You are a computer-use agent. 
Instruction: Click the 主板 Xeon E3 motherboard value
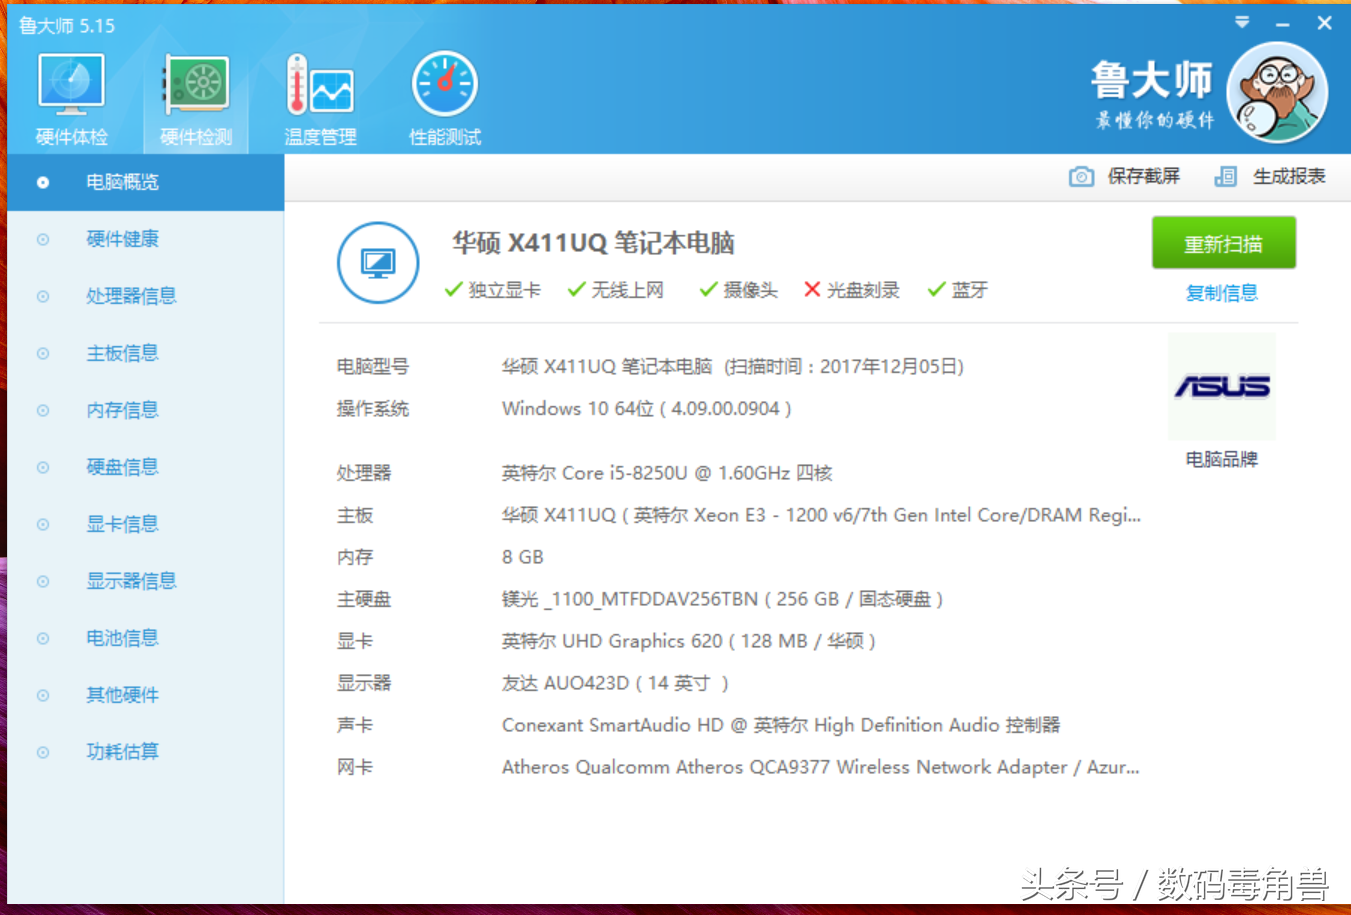(x=821, y=516)
